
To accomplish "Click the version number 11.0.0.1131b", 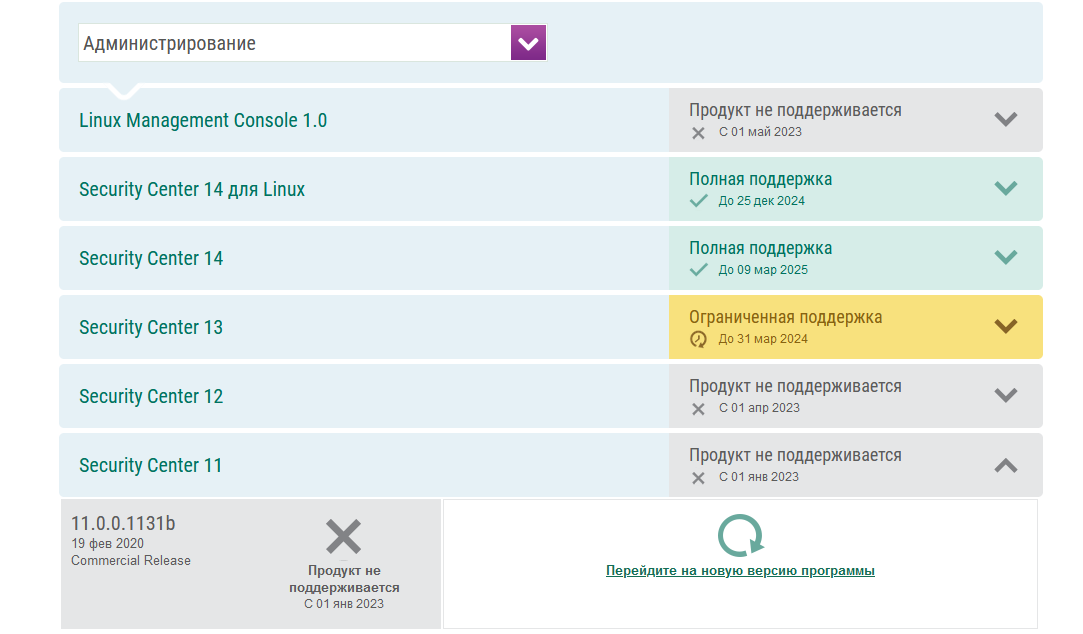I will (123, 523).
